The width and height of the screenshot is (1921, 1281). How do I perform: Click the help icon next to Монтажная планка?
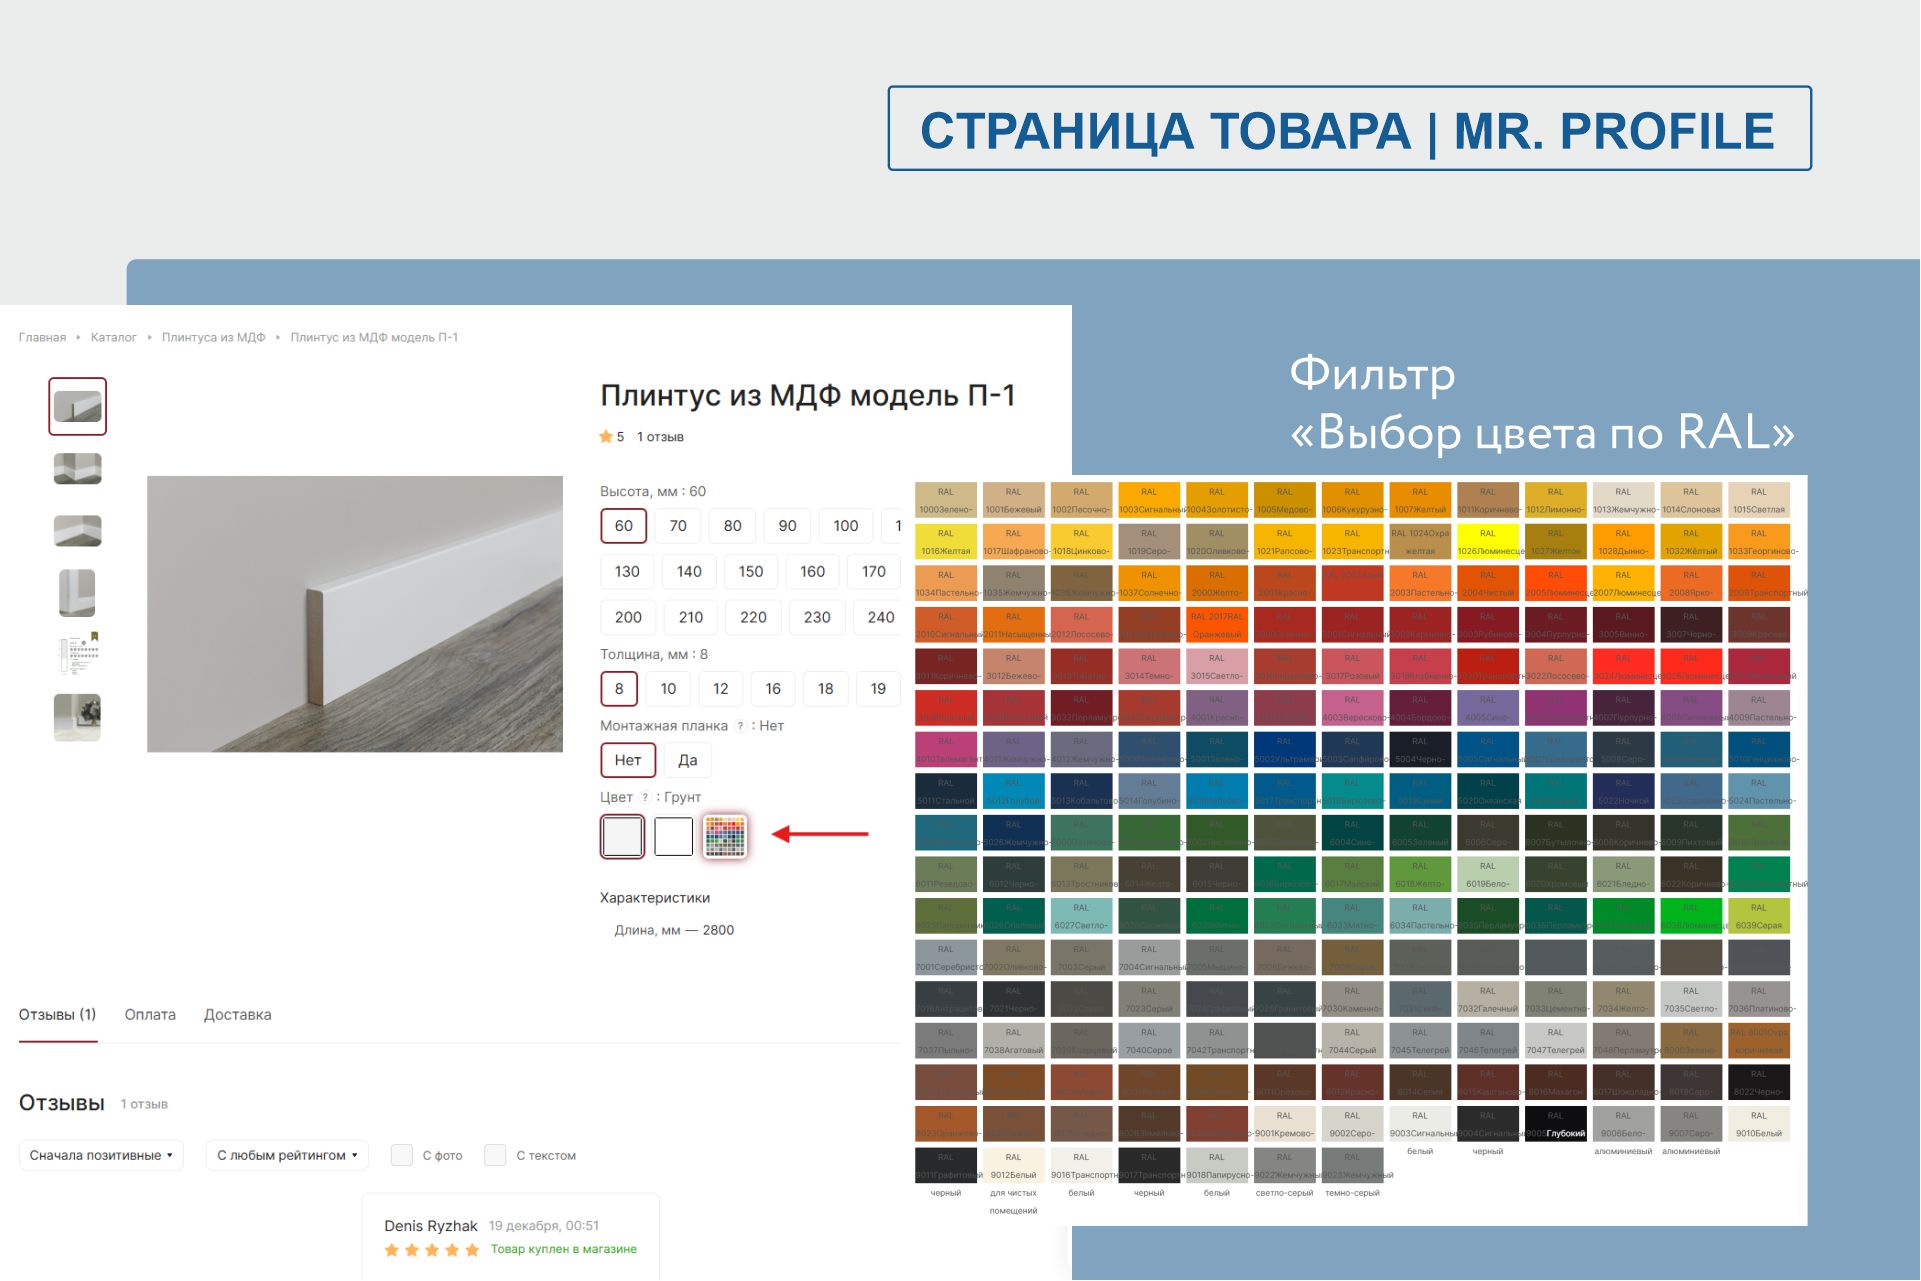(x=740, y=726)
